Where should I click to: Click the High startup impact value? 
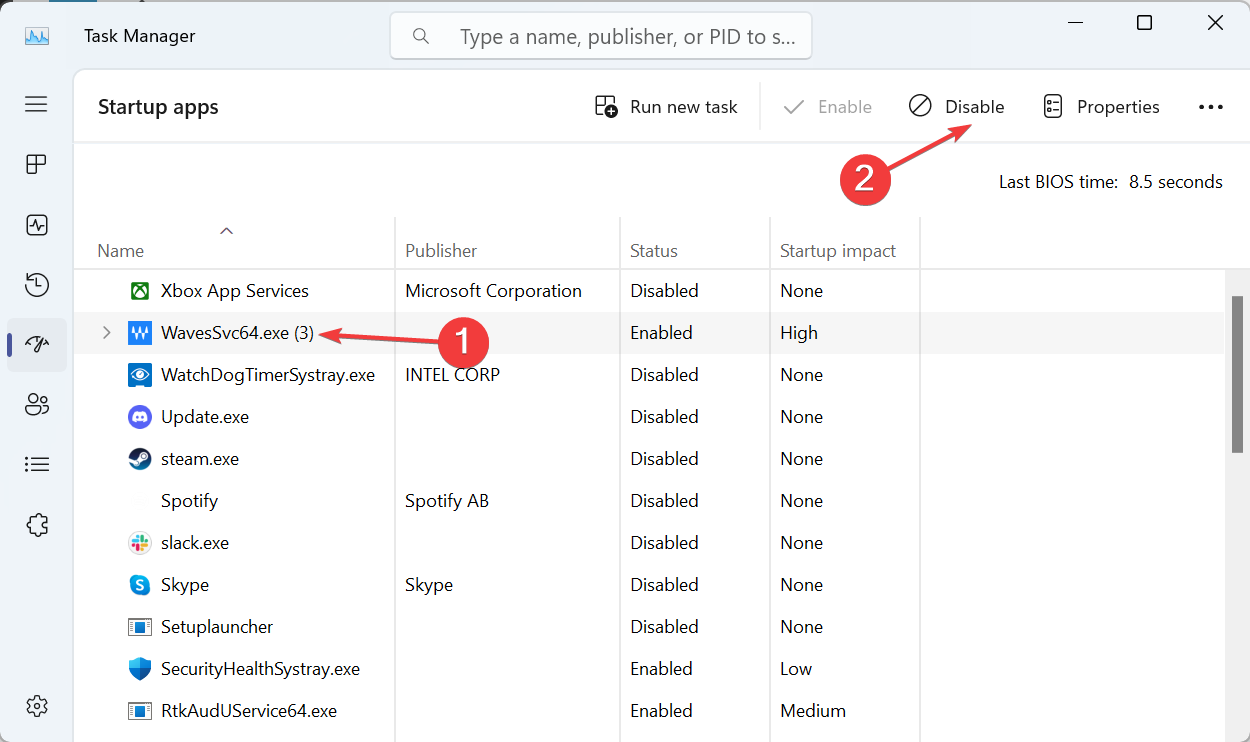coord(799,333)
